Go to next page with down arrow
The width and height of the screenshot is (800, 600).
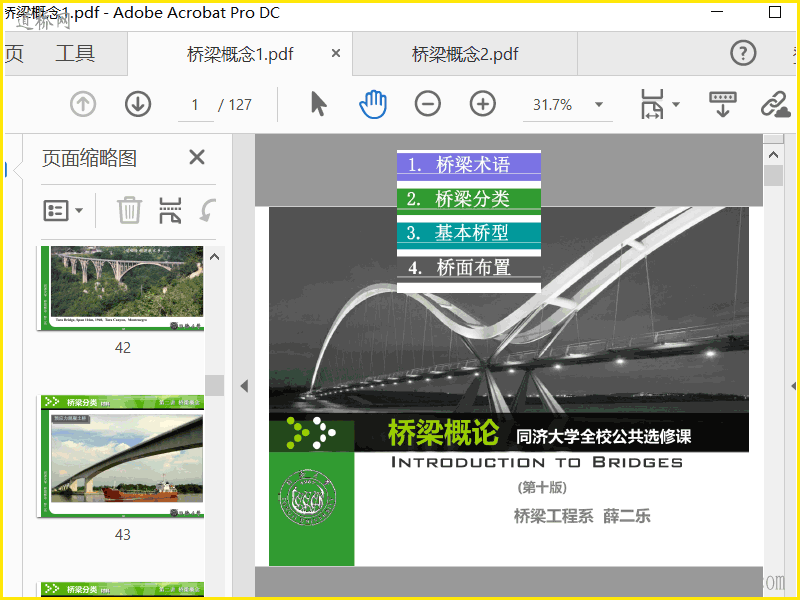point(138,104)
